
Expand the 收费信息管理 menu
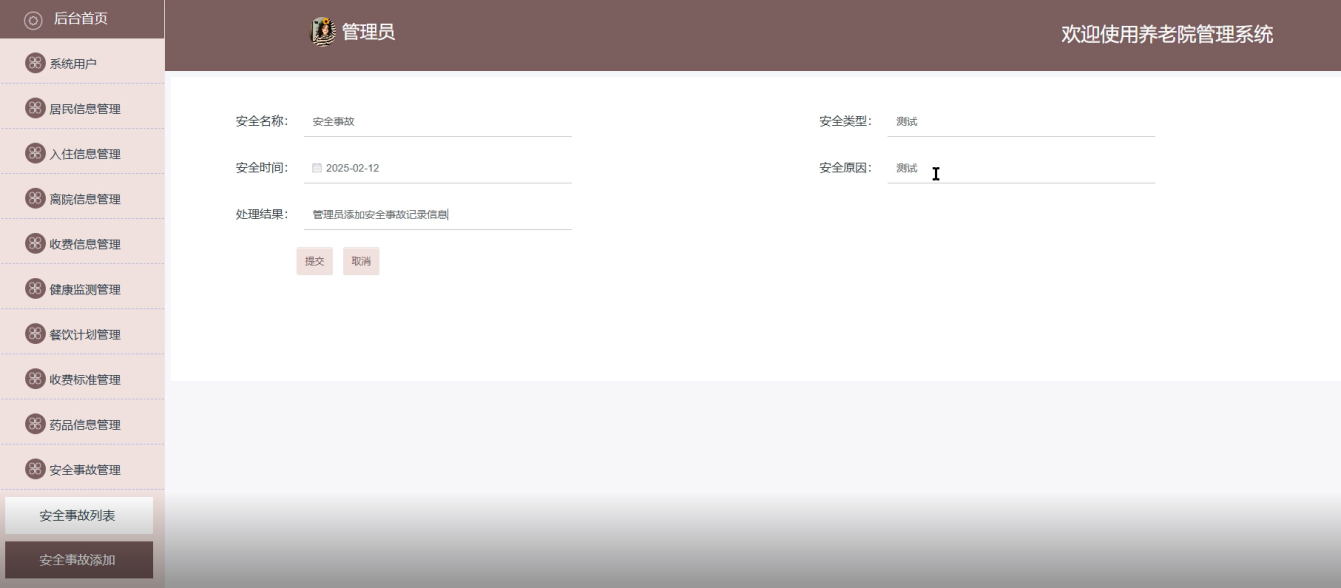point(82,243)
